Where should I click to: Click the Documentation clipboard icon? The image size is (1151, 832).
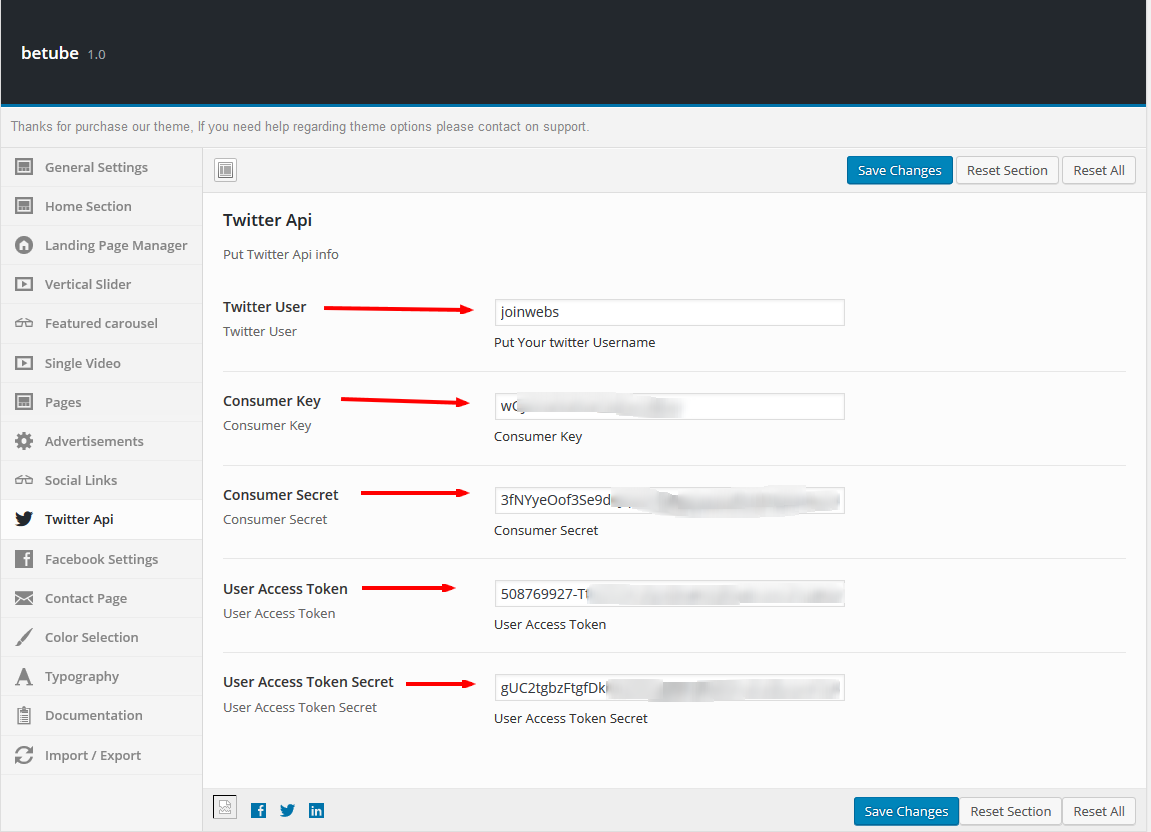[24, 715]
